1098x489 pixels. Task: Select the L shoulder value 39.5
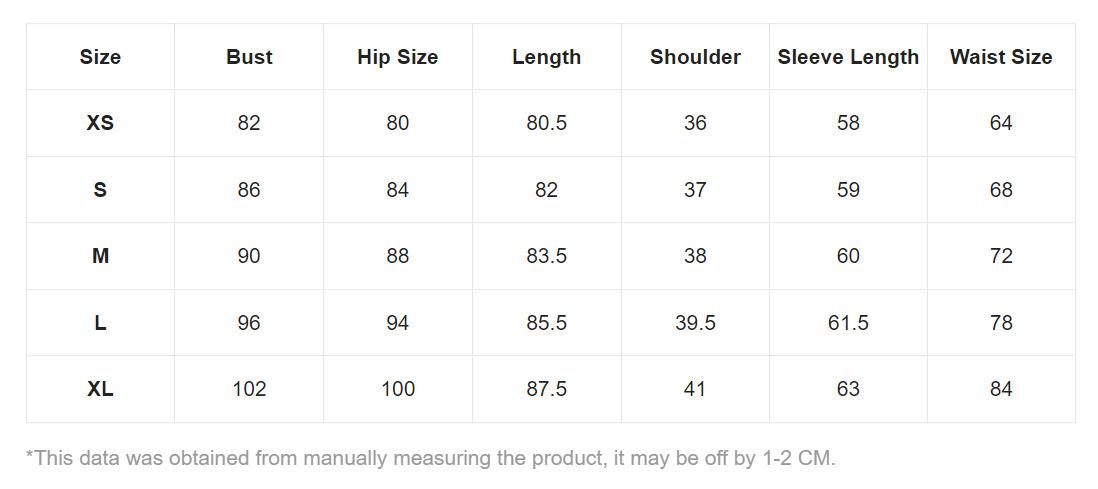point(695,323)
